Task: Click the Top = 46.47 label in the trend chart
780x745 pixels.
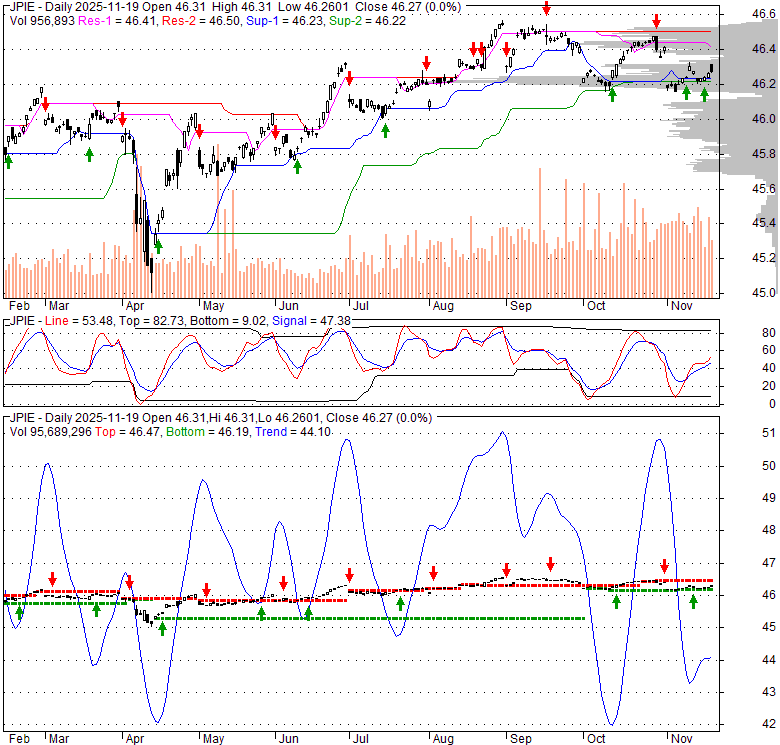Action: coord(127,432)
